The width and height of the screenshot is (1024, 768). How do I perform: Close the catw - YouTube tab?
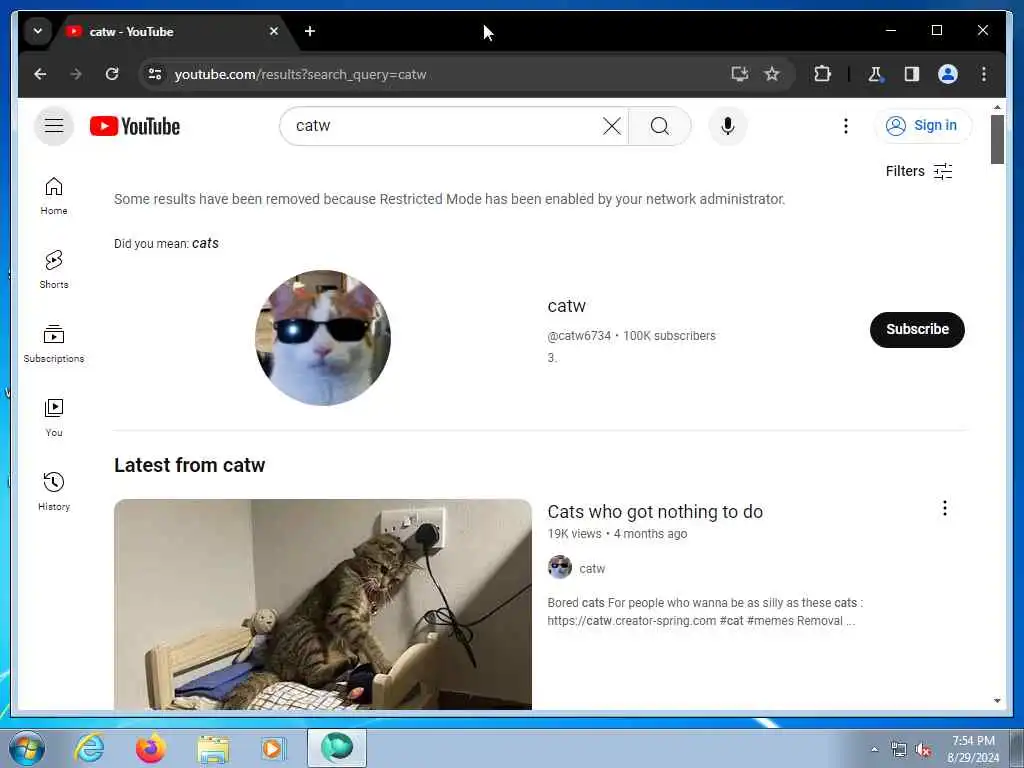pyautogui.click(x=274, y=31)
